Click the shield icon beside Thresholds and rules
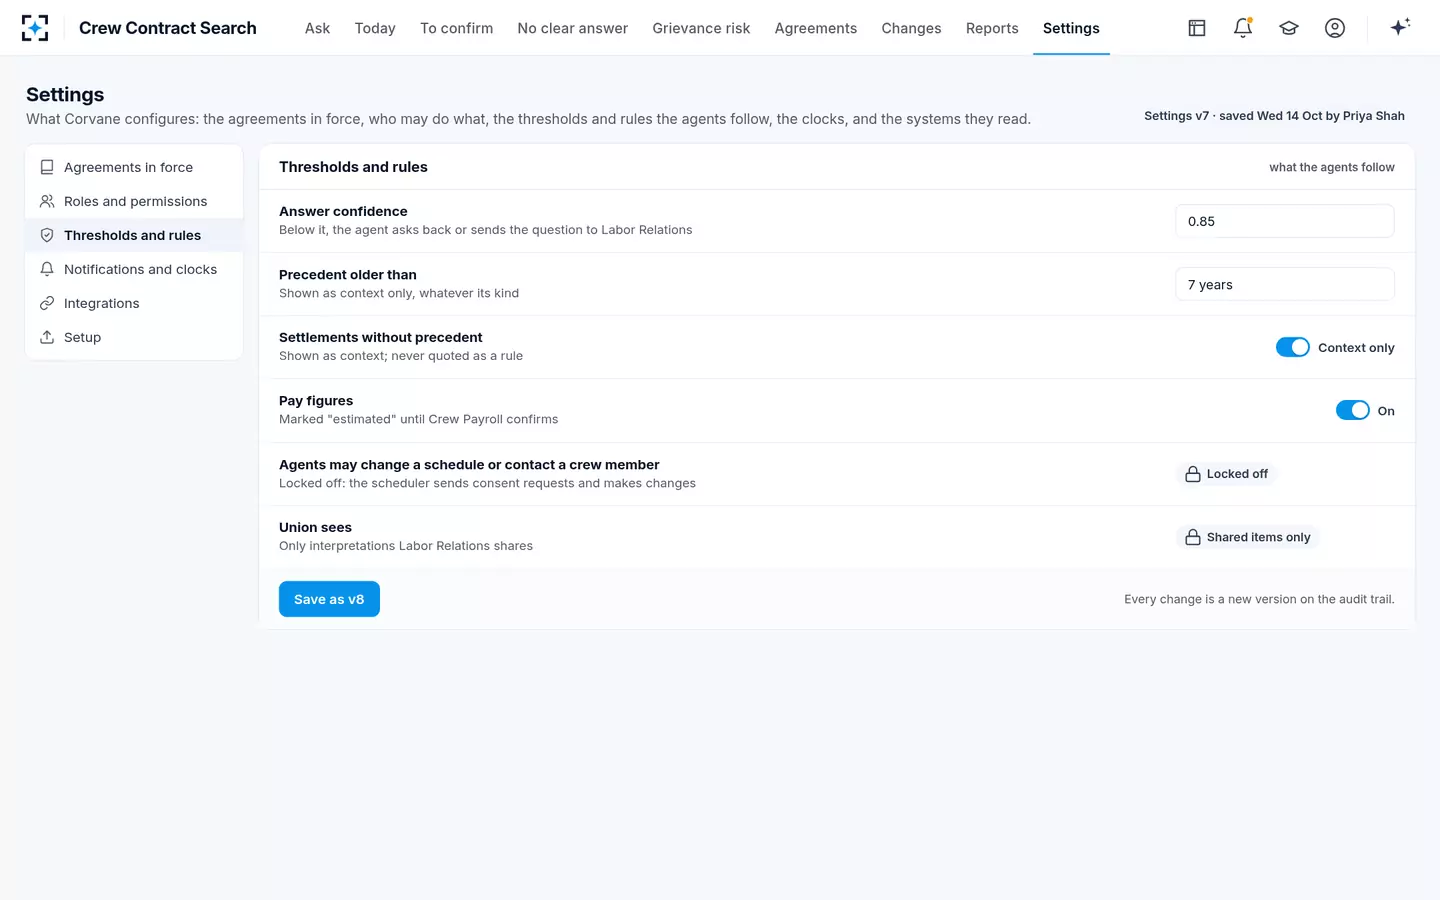1440x900 pixels. (47, 235)
